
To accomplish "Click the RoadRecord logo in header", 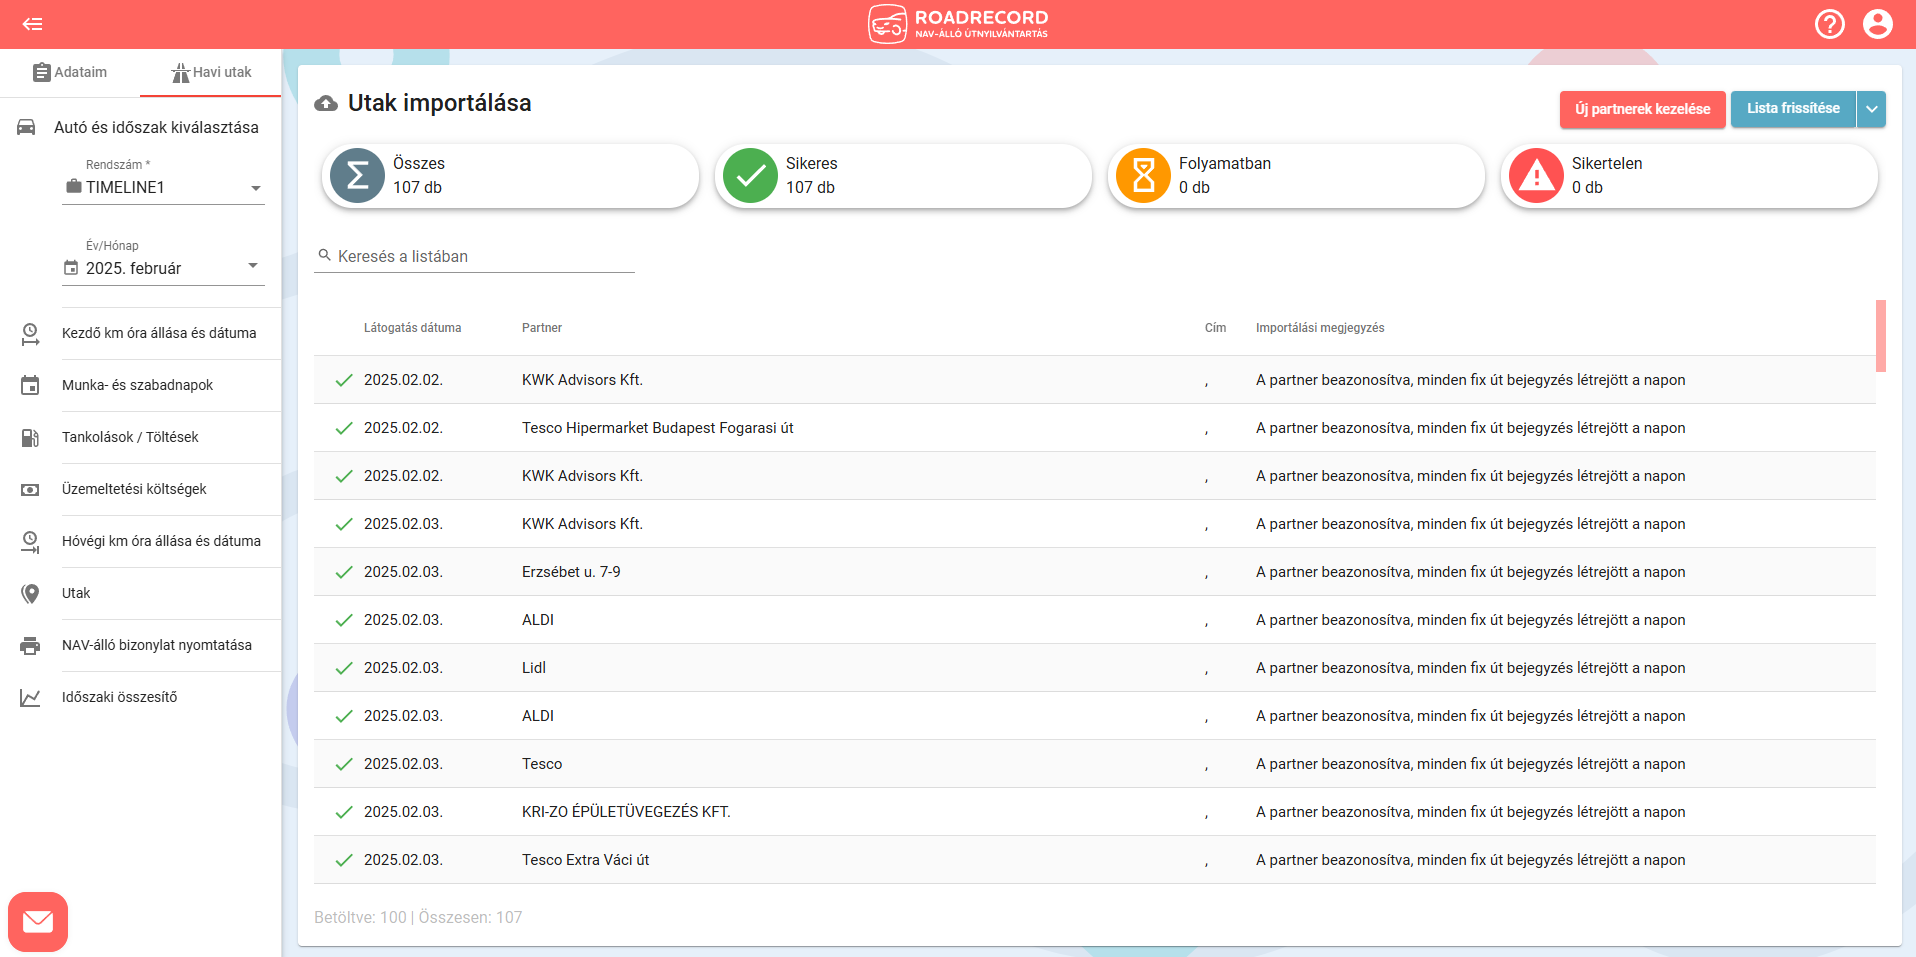I will (958, 24).
